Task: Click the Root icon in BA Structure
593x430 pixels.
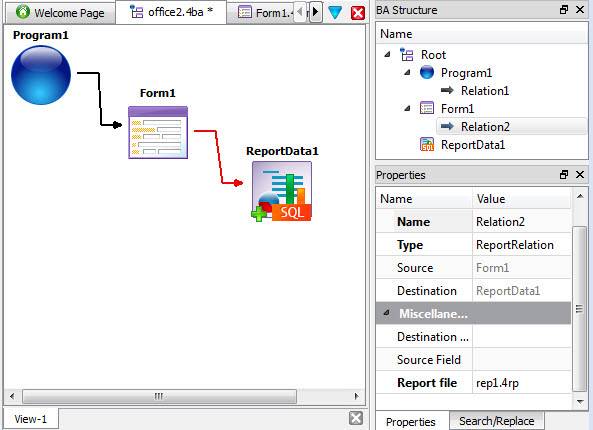Action: [x=407, y=55]
